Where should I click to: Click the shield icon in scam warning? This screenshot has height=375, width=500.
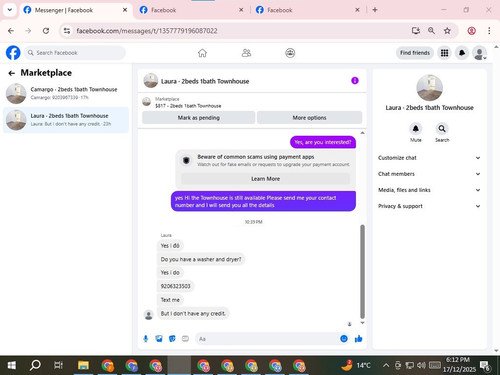tap(186, 161)
